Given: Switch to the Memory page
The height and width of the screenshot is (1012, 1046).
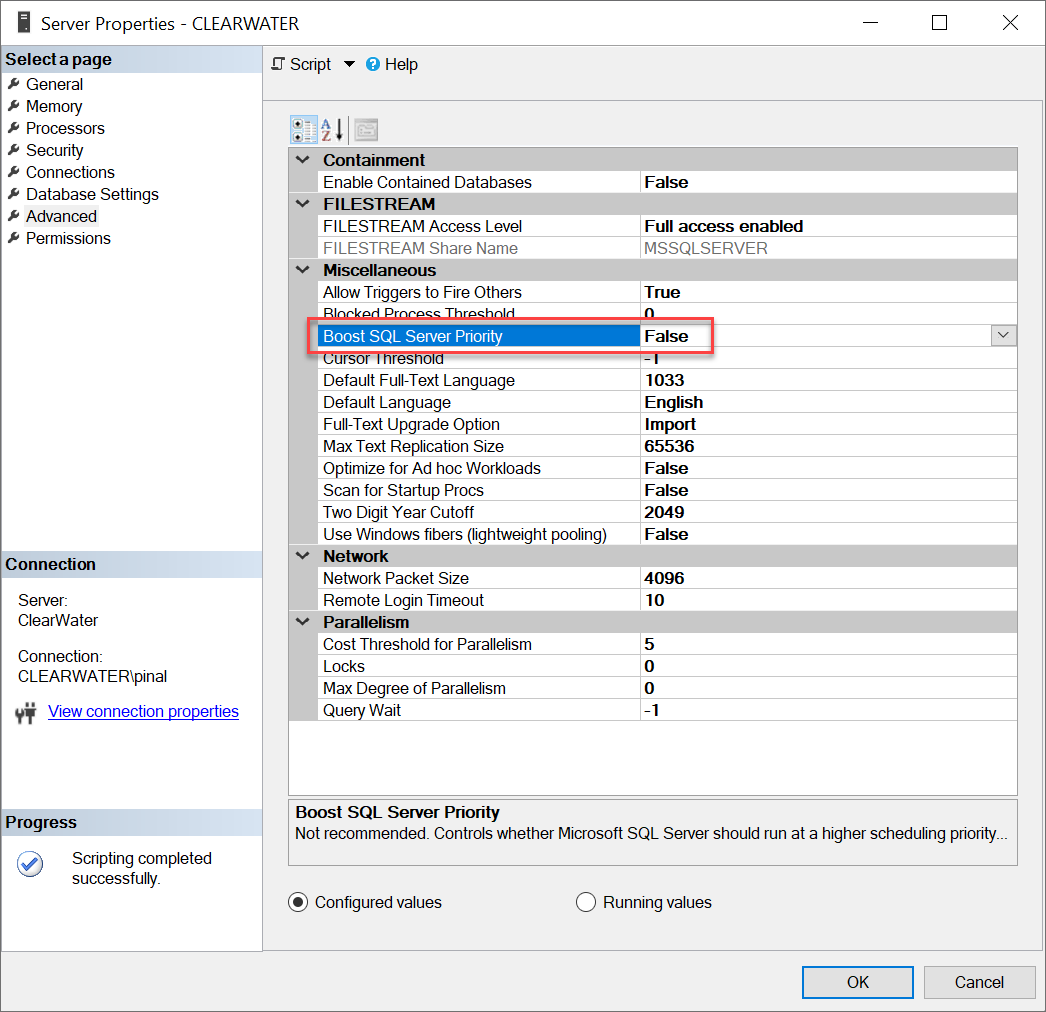Looking at the screenshot, I should pos(55,106).
